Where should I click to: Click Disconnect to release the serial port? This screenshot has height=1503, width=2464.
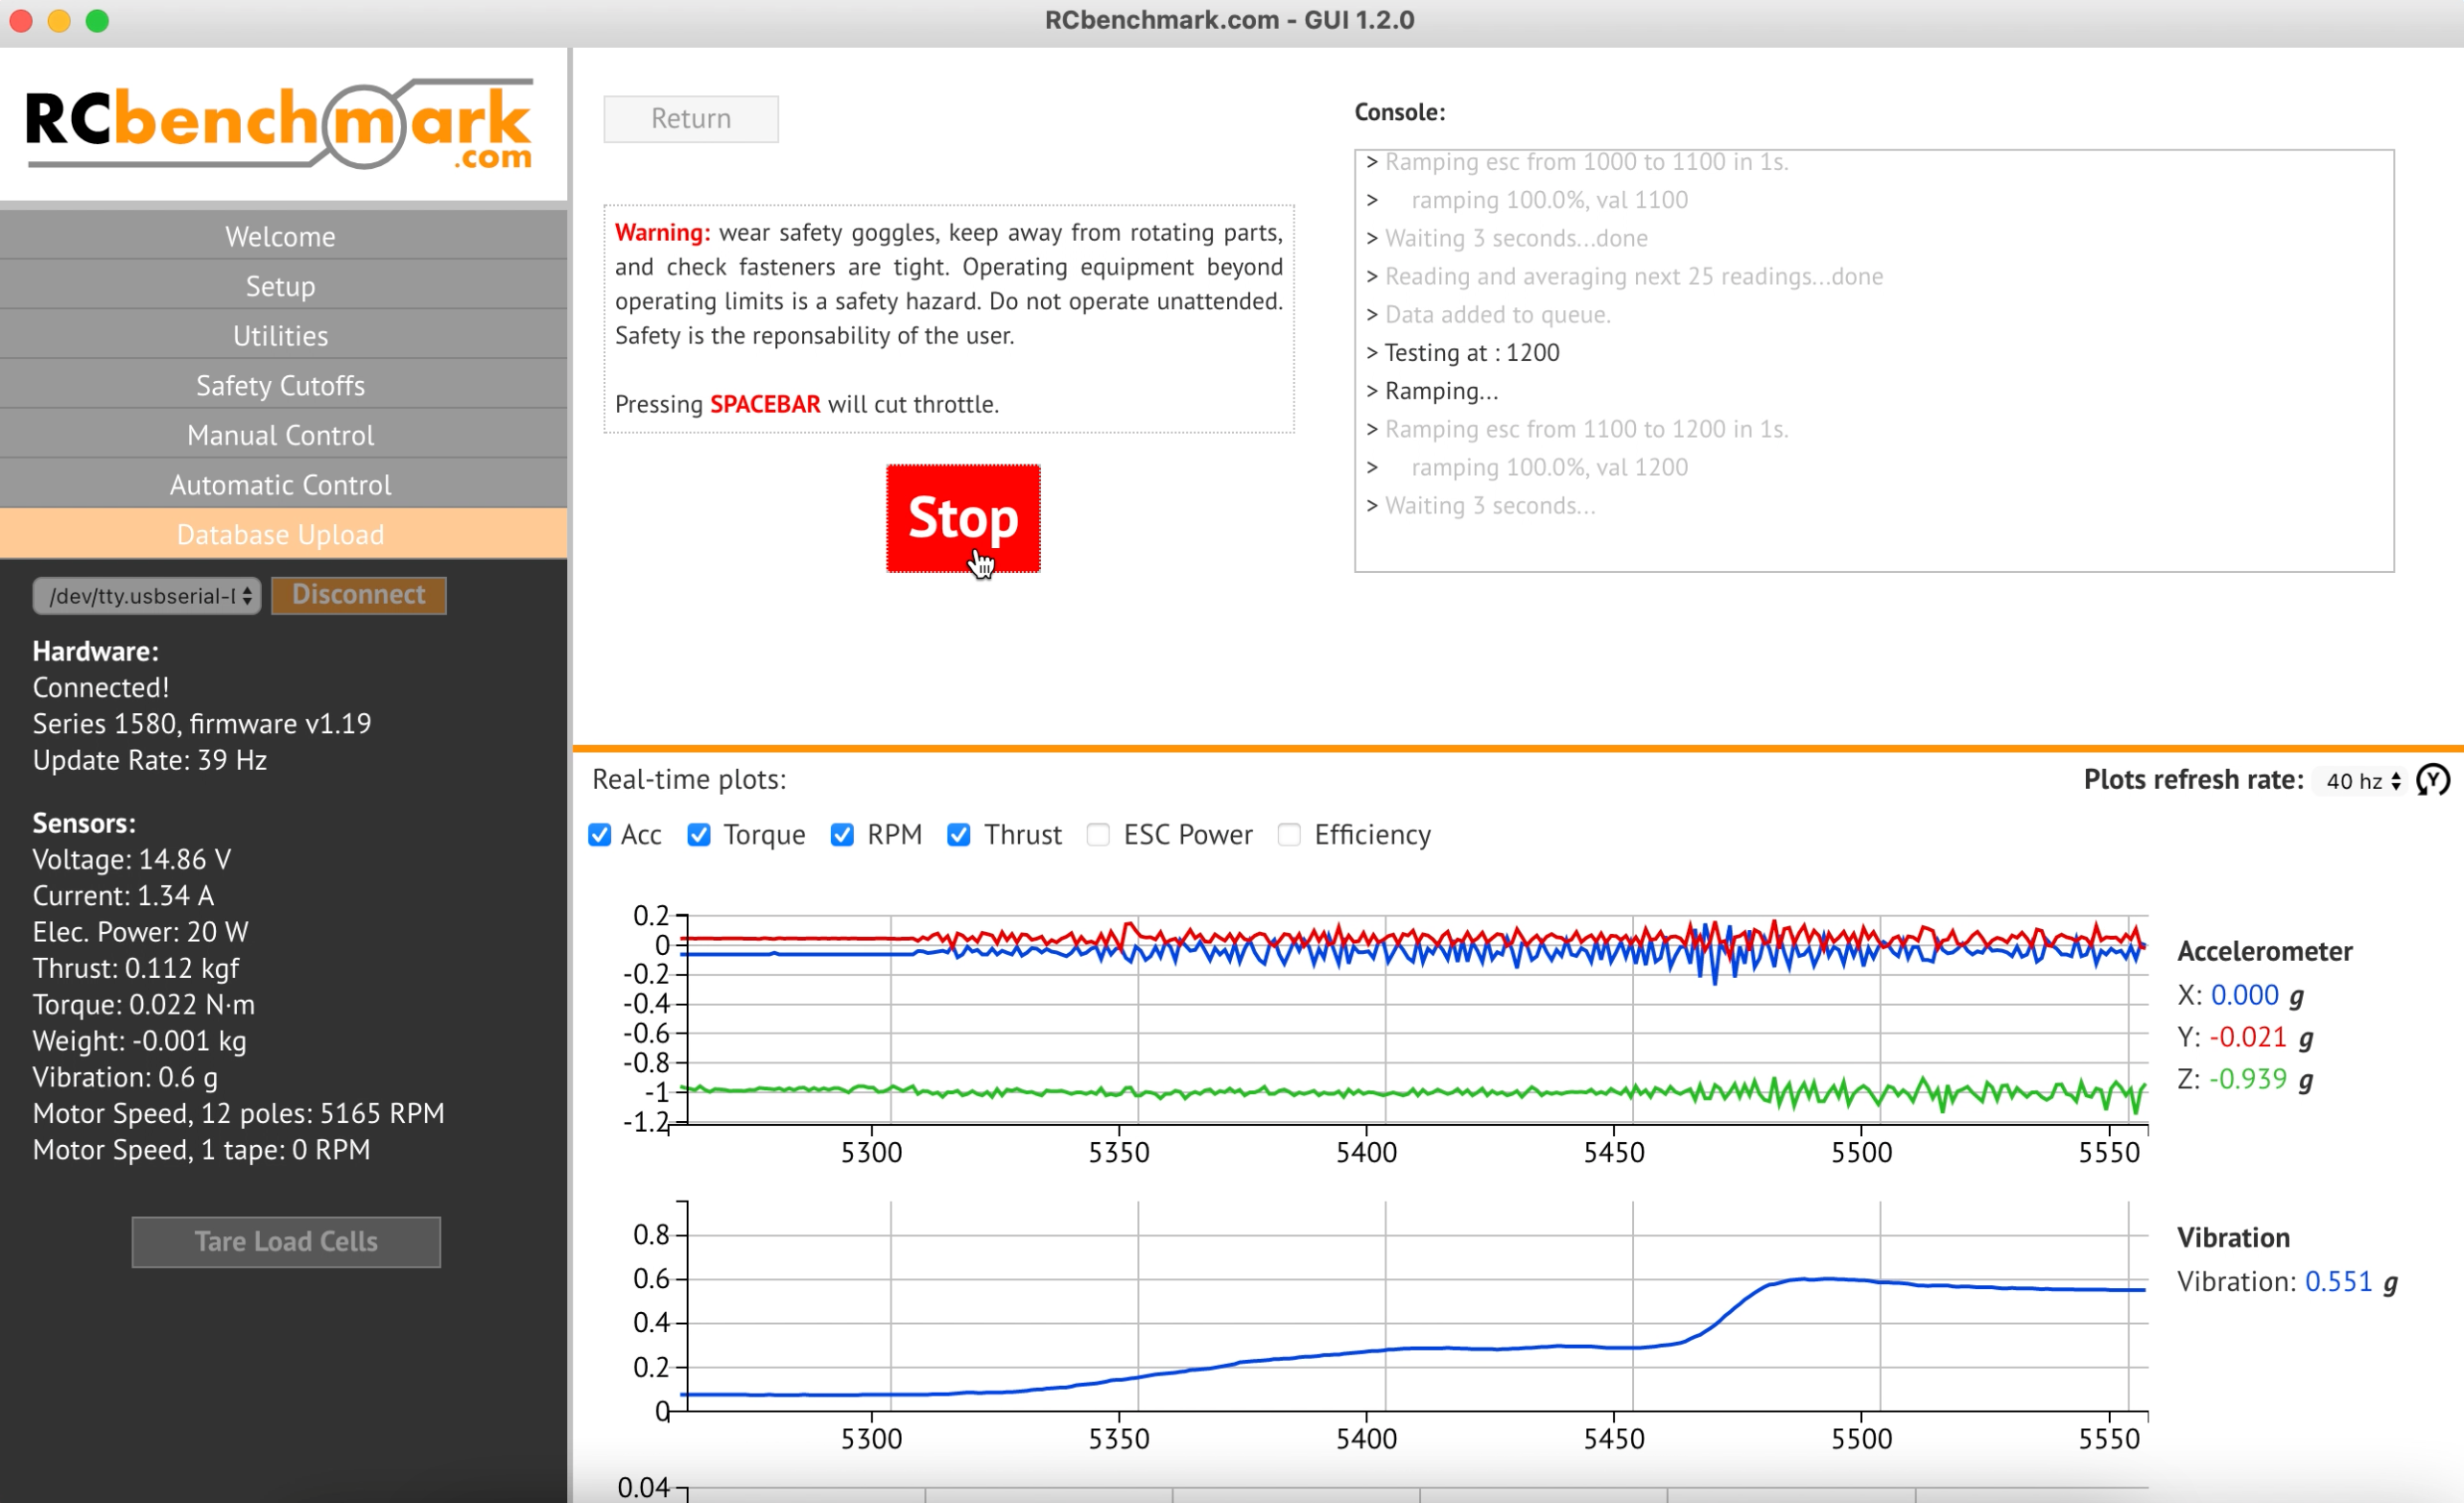point(358,595)
